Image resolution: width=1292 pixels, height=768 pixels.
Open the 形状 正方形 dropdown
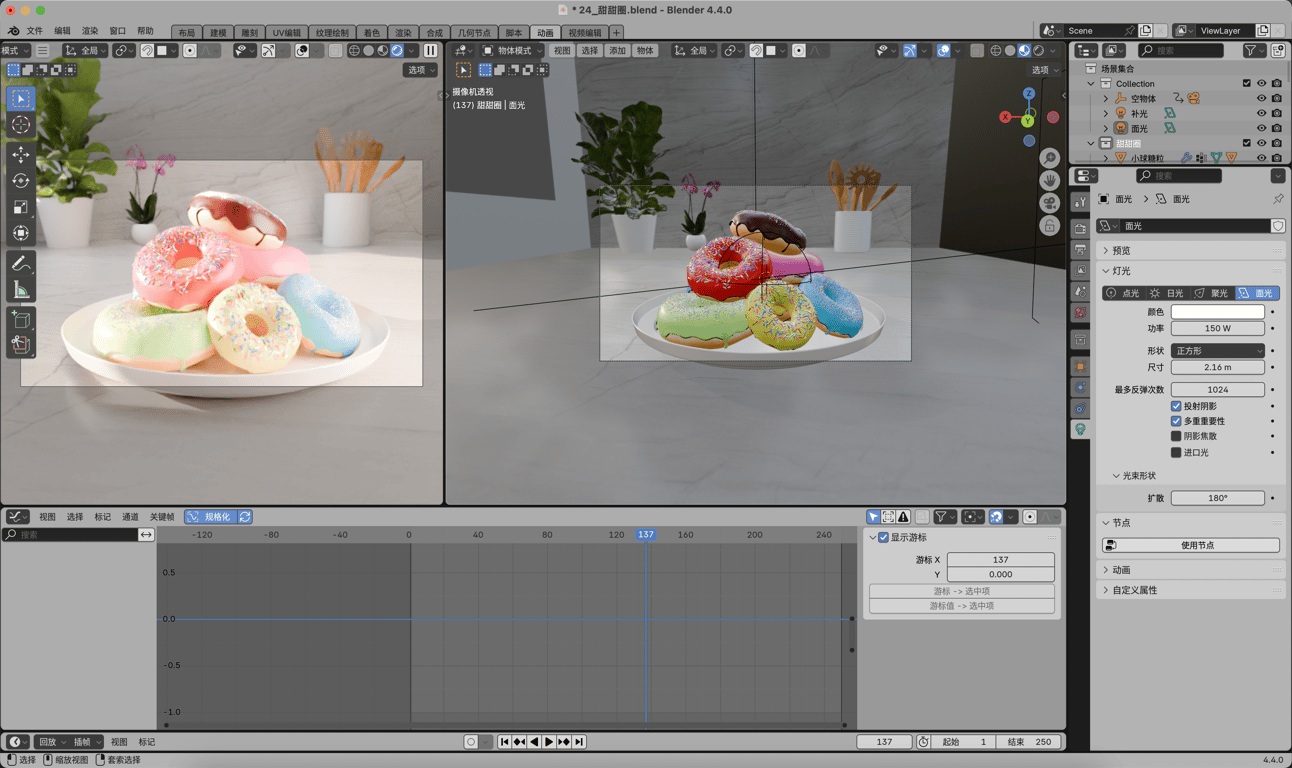pyautogui.click(x=1217, y=351)
